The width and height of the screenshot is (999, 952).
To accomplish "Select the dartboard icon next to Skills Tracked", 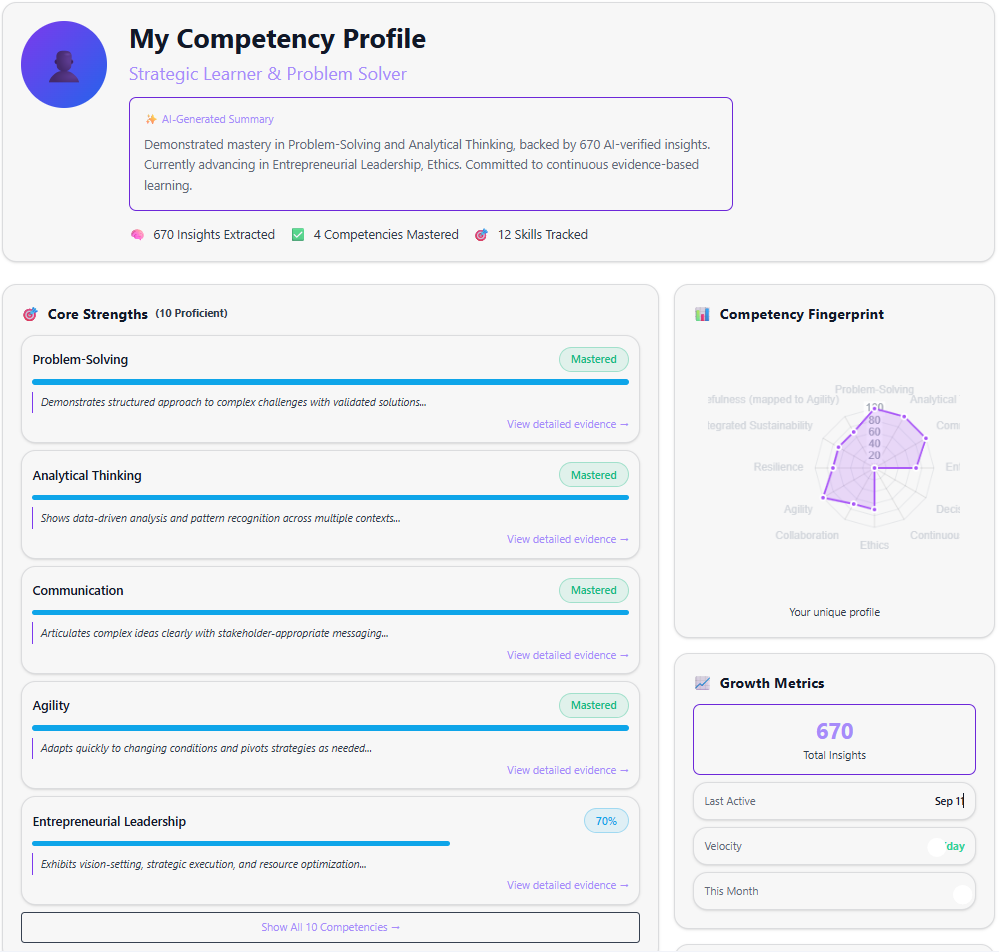I will pos(482,234).
